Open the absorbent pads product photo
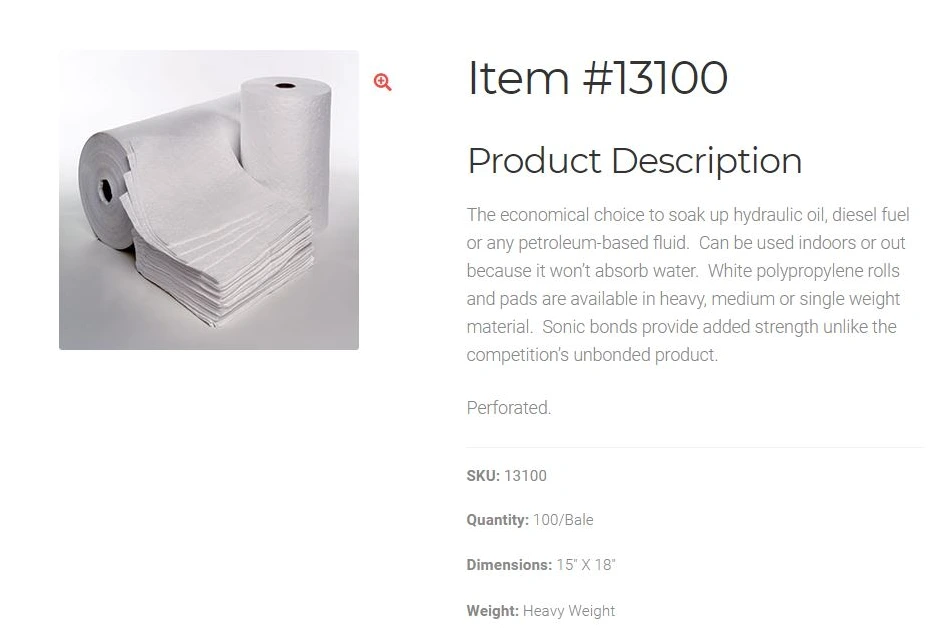This screenshot has width=939, height=635. (x=208, y=200)
